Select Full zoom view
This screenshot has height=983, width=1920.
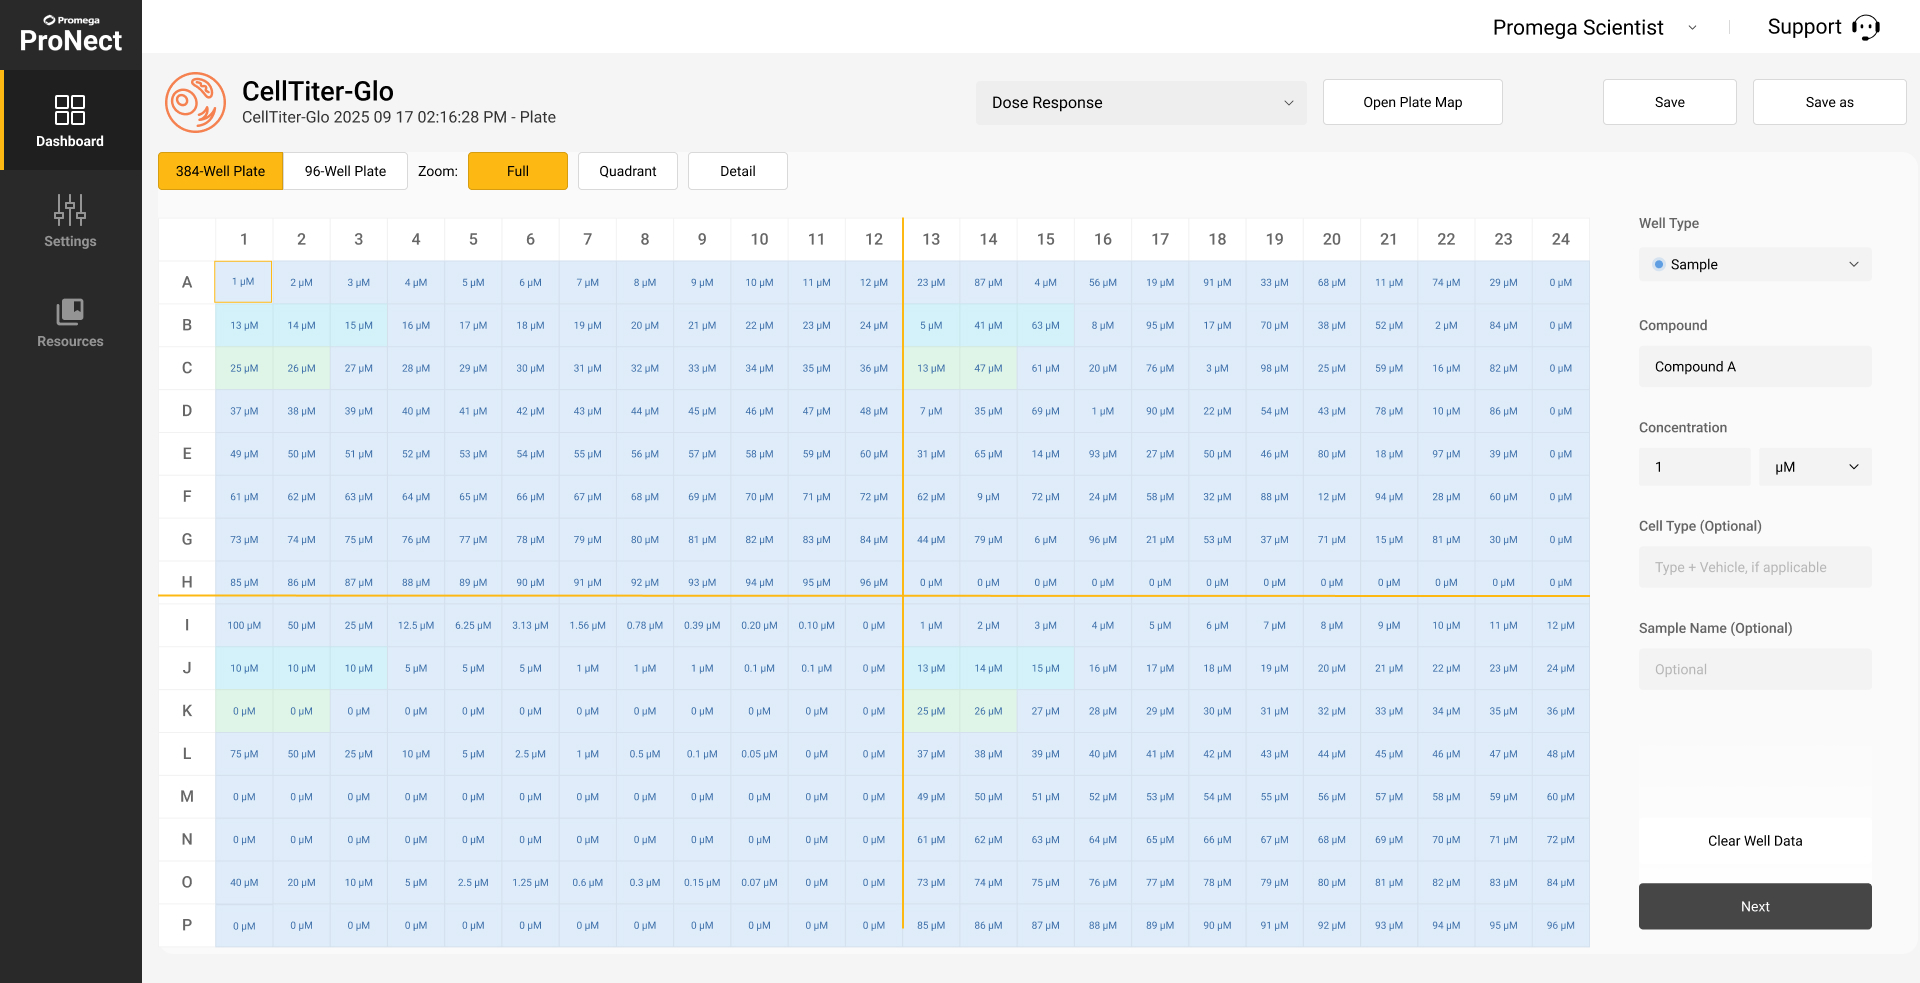click(x=518, y=171)
